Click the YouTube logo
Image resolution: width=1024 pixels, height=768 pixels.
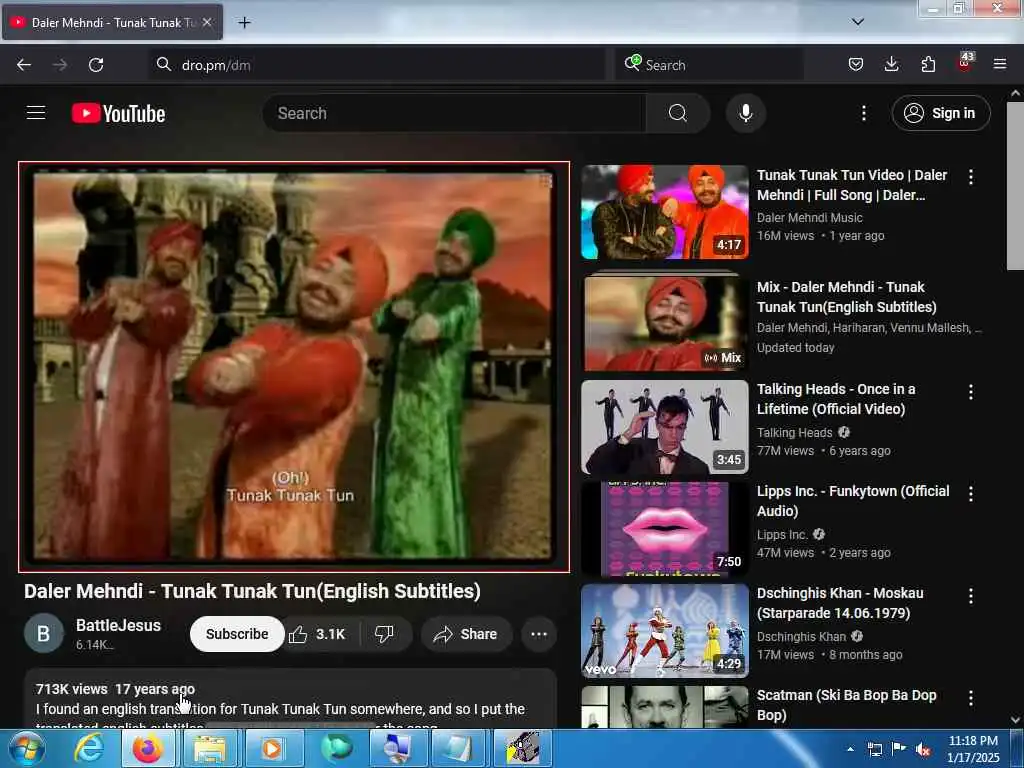click(x=118, y=113)
